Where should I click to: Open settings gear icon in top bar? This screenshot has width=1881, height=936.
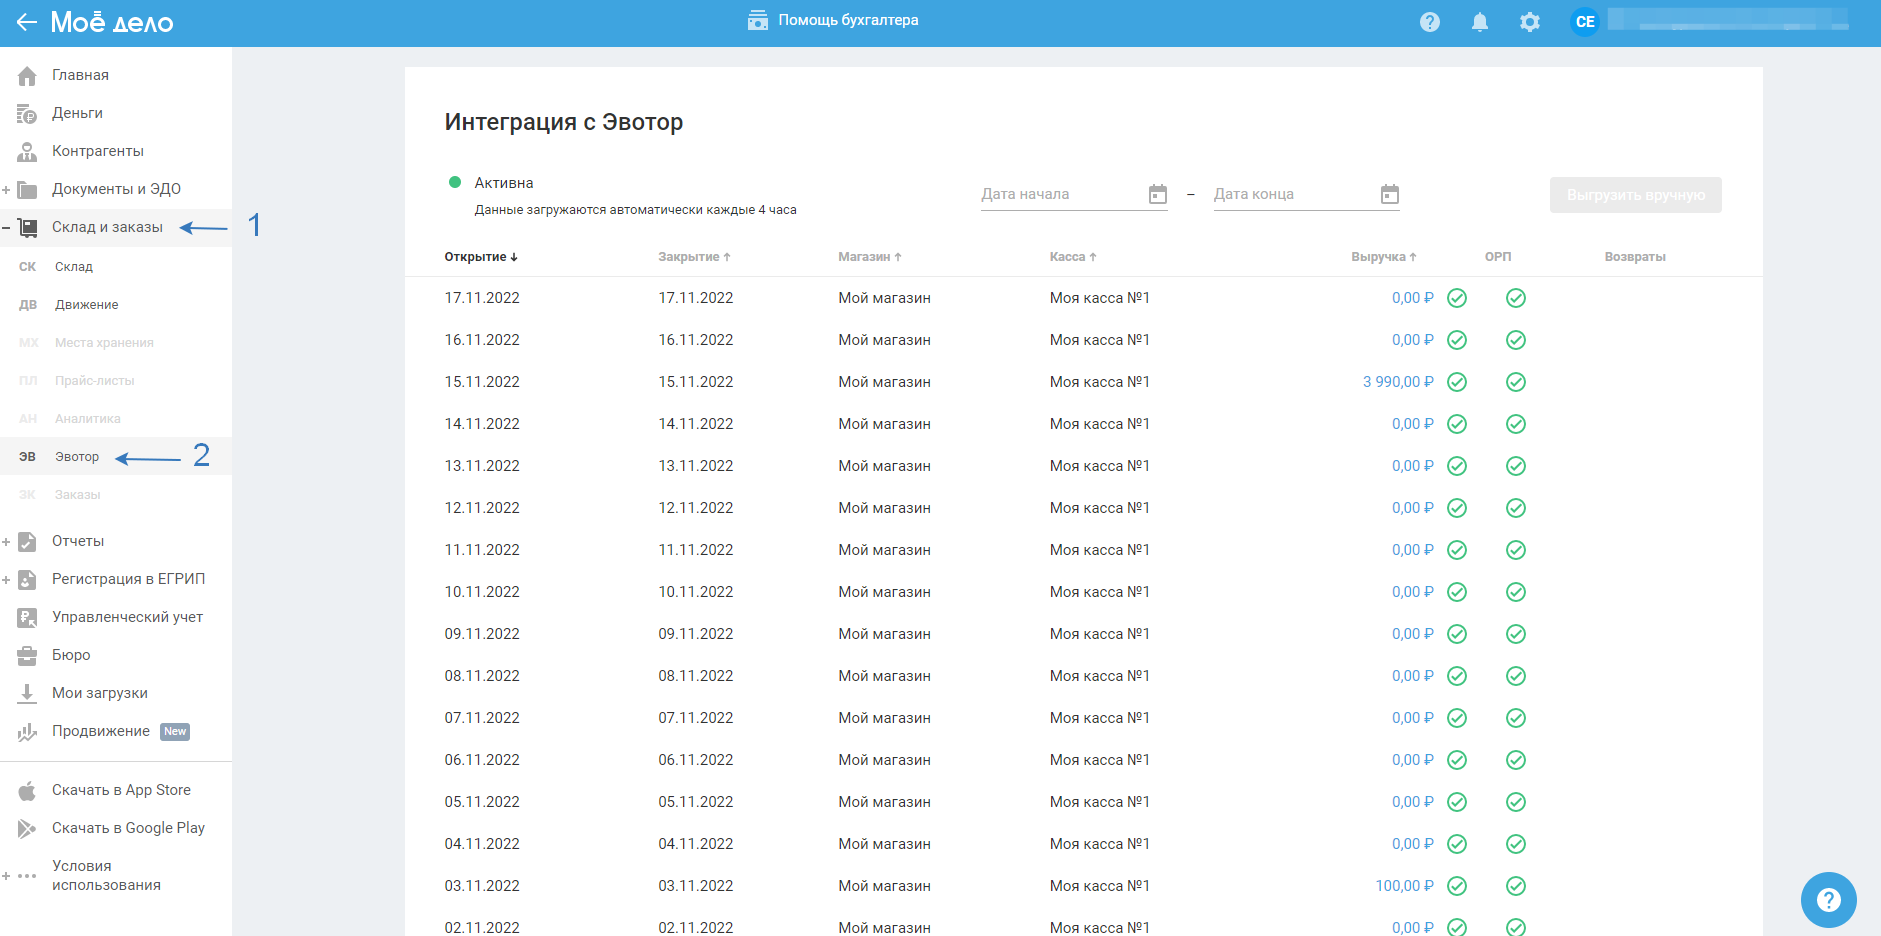click(1529, 22)
